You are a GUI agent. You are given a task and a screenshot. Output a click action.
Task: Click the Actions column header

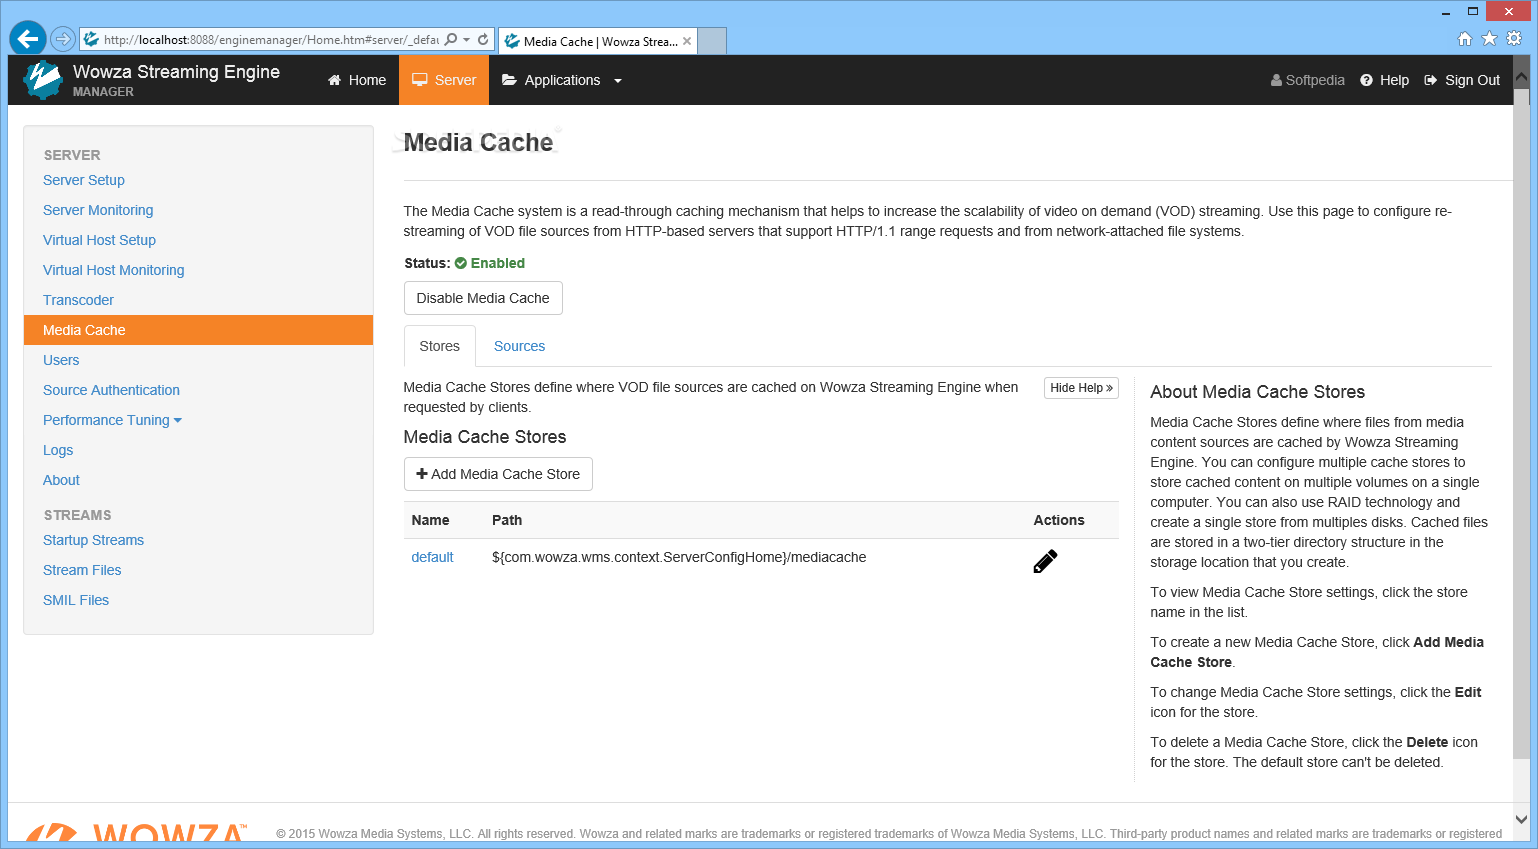(x=1059, y=520)
